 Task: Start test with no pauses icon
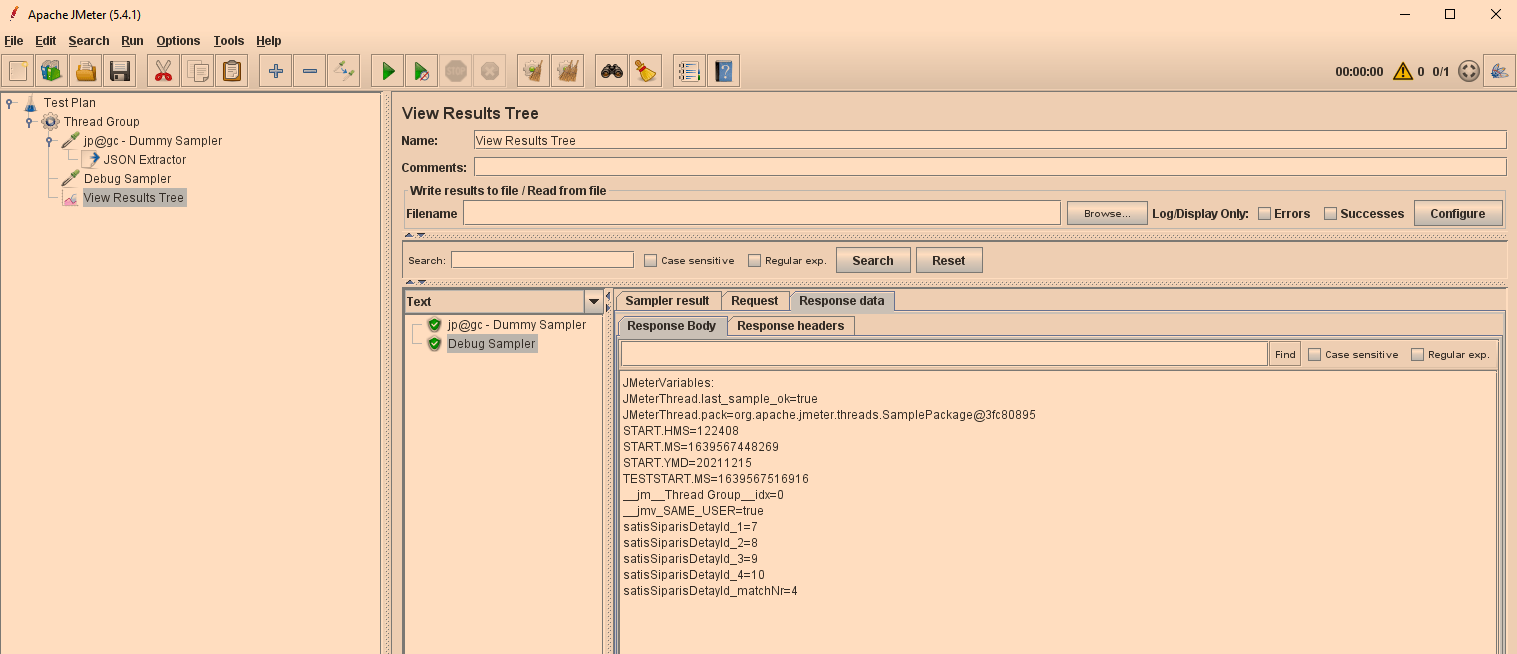point(422,71)
